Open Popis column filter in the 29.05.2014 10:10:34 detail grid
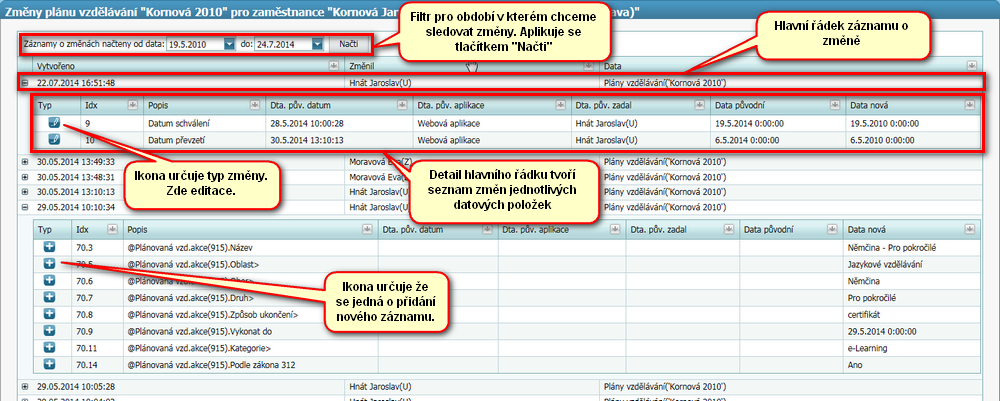 367,229
